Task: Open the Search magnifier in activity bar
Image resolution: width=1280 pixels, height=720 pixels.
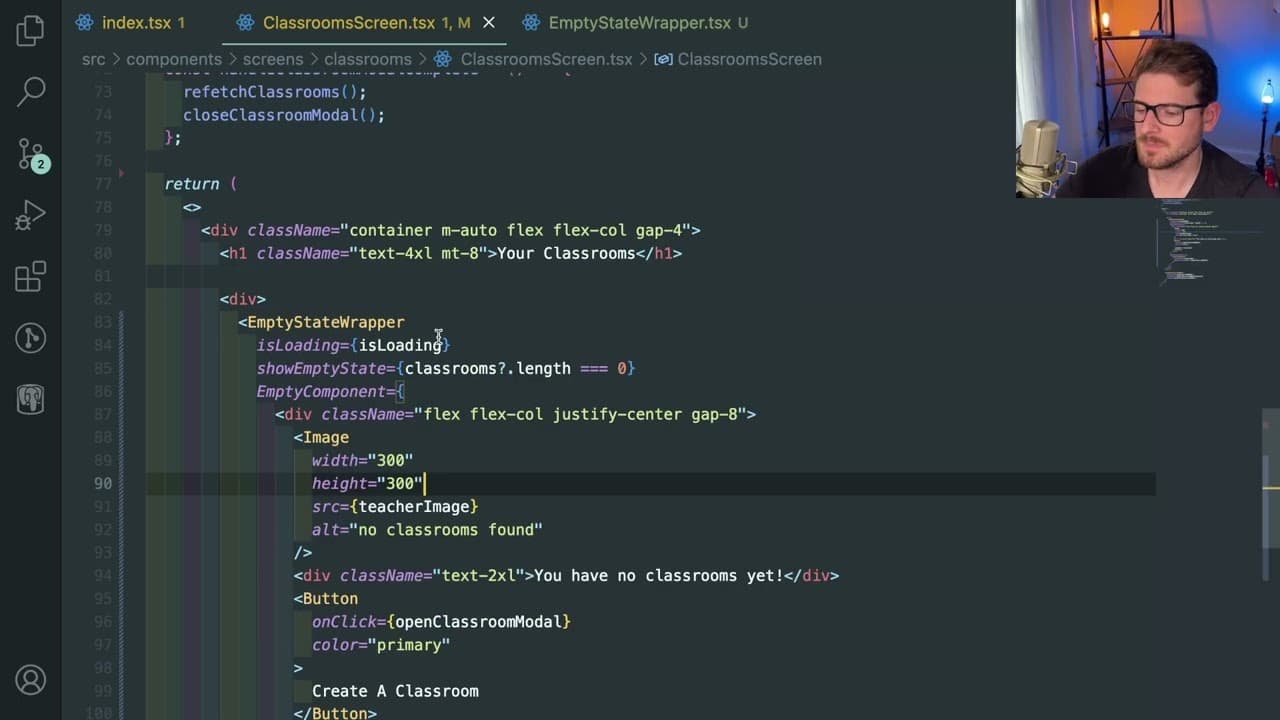Action: point(31,91)
